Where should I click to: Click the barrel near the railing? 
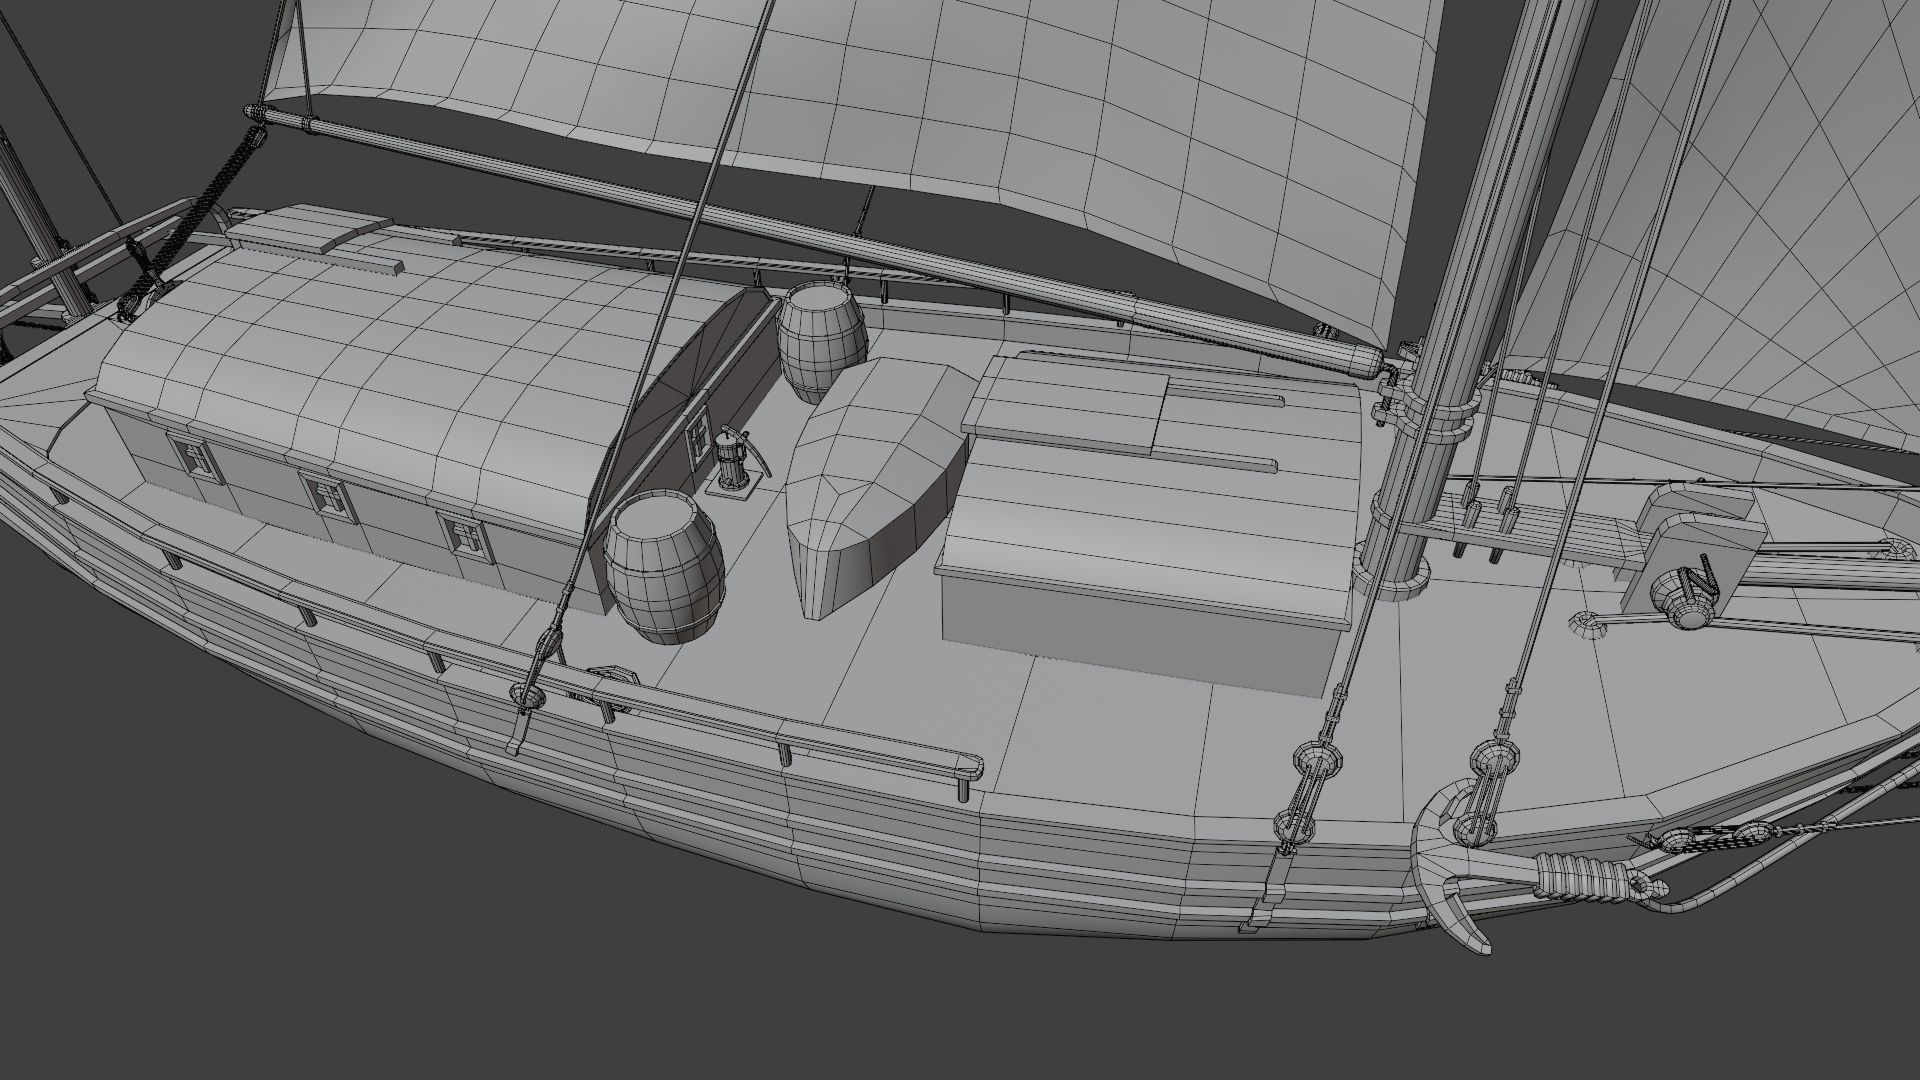coord(663,568)
